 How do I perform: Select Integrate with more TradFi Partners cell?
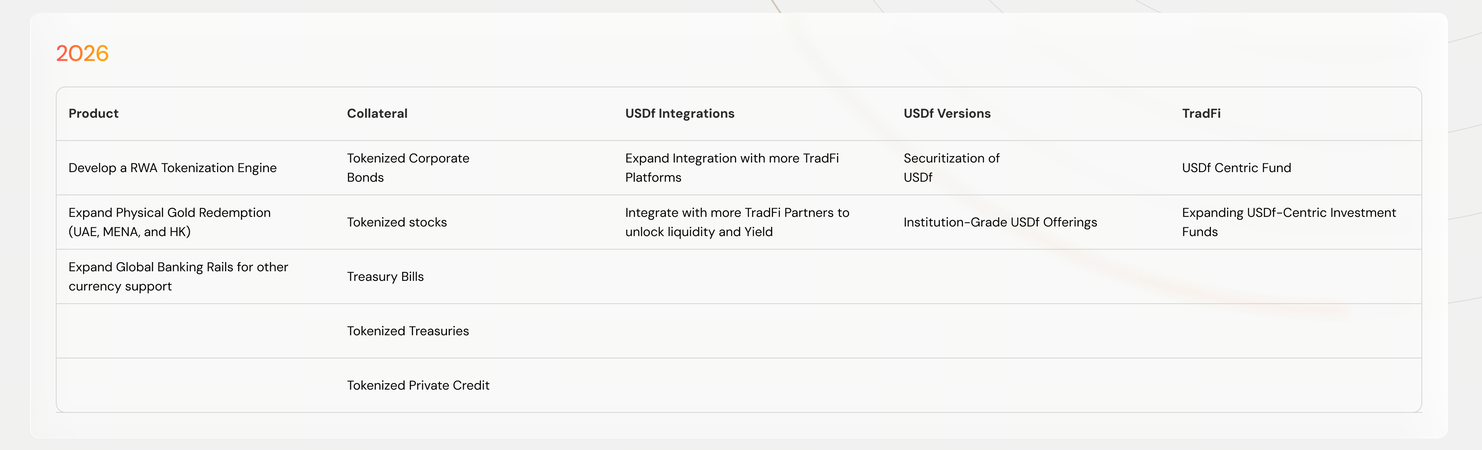[737, 222]
